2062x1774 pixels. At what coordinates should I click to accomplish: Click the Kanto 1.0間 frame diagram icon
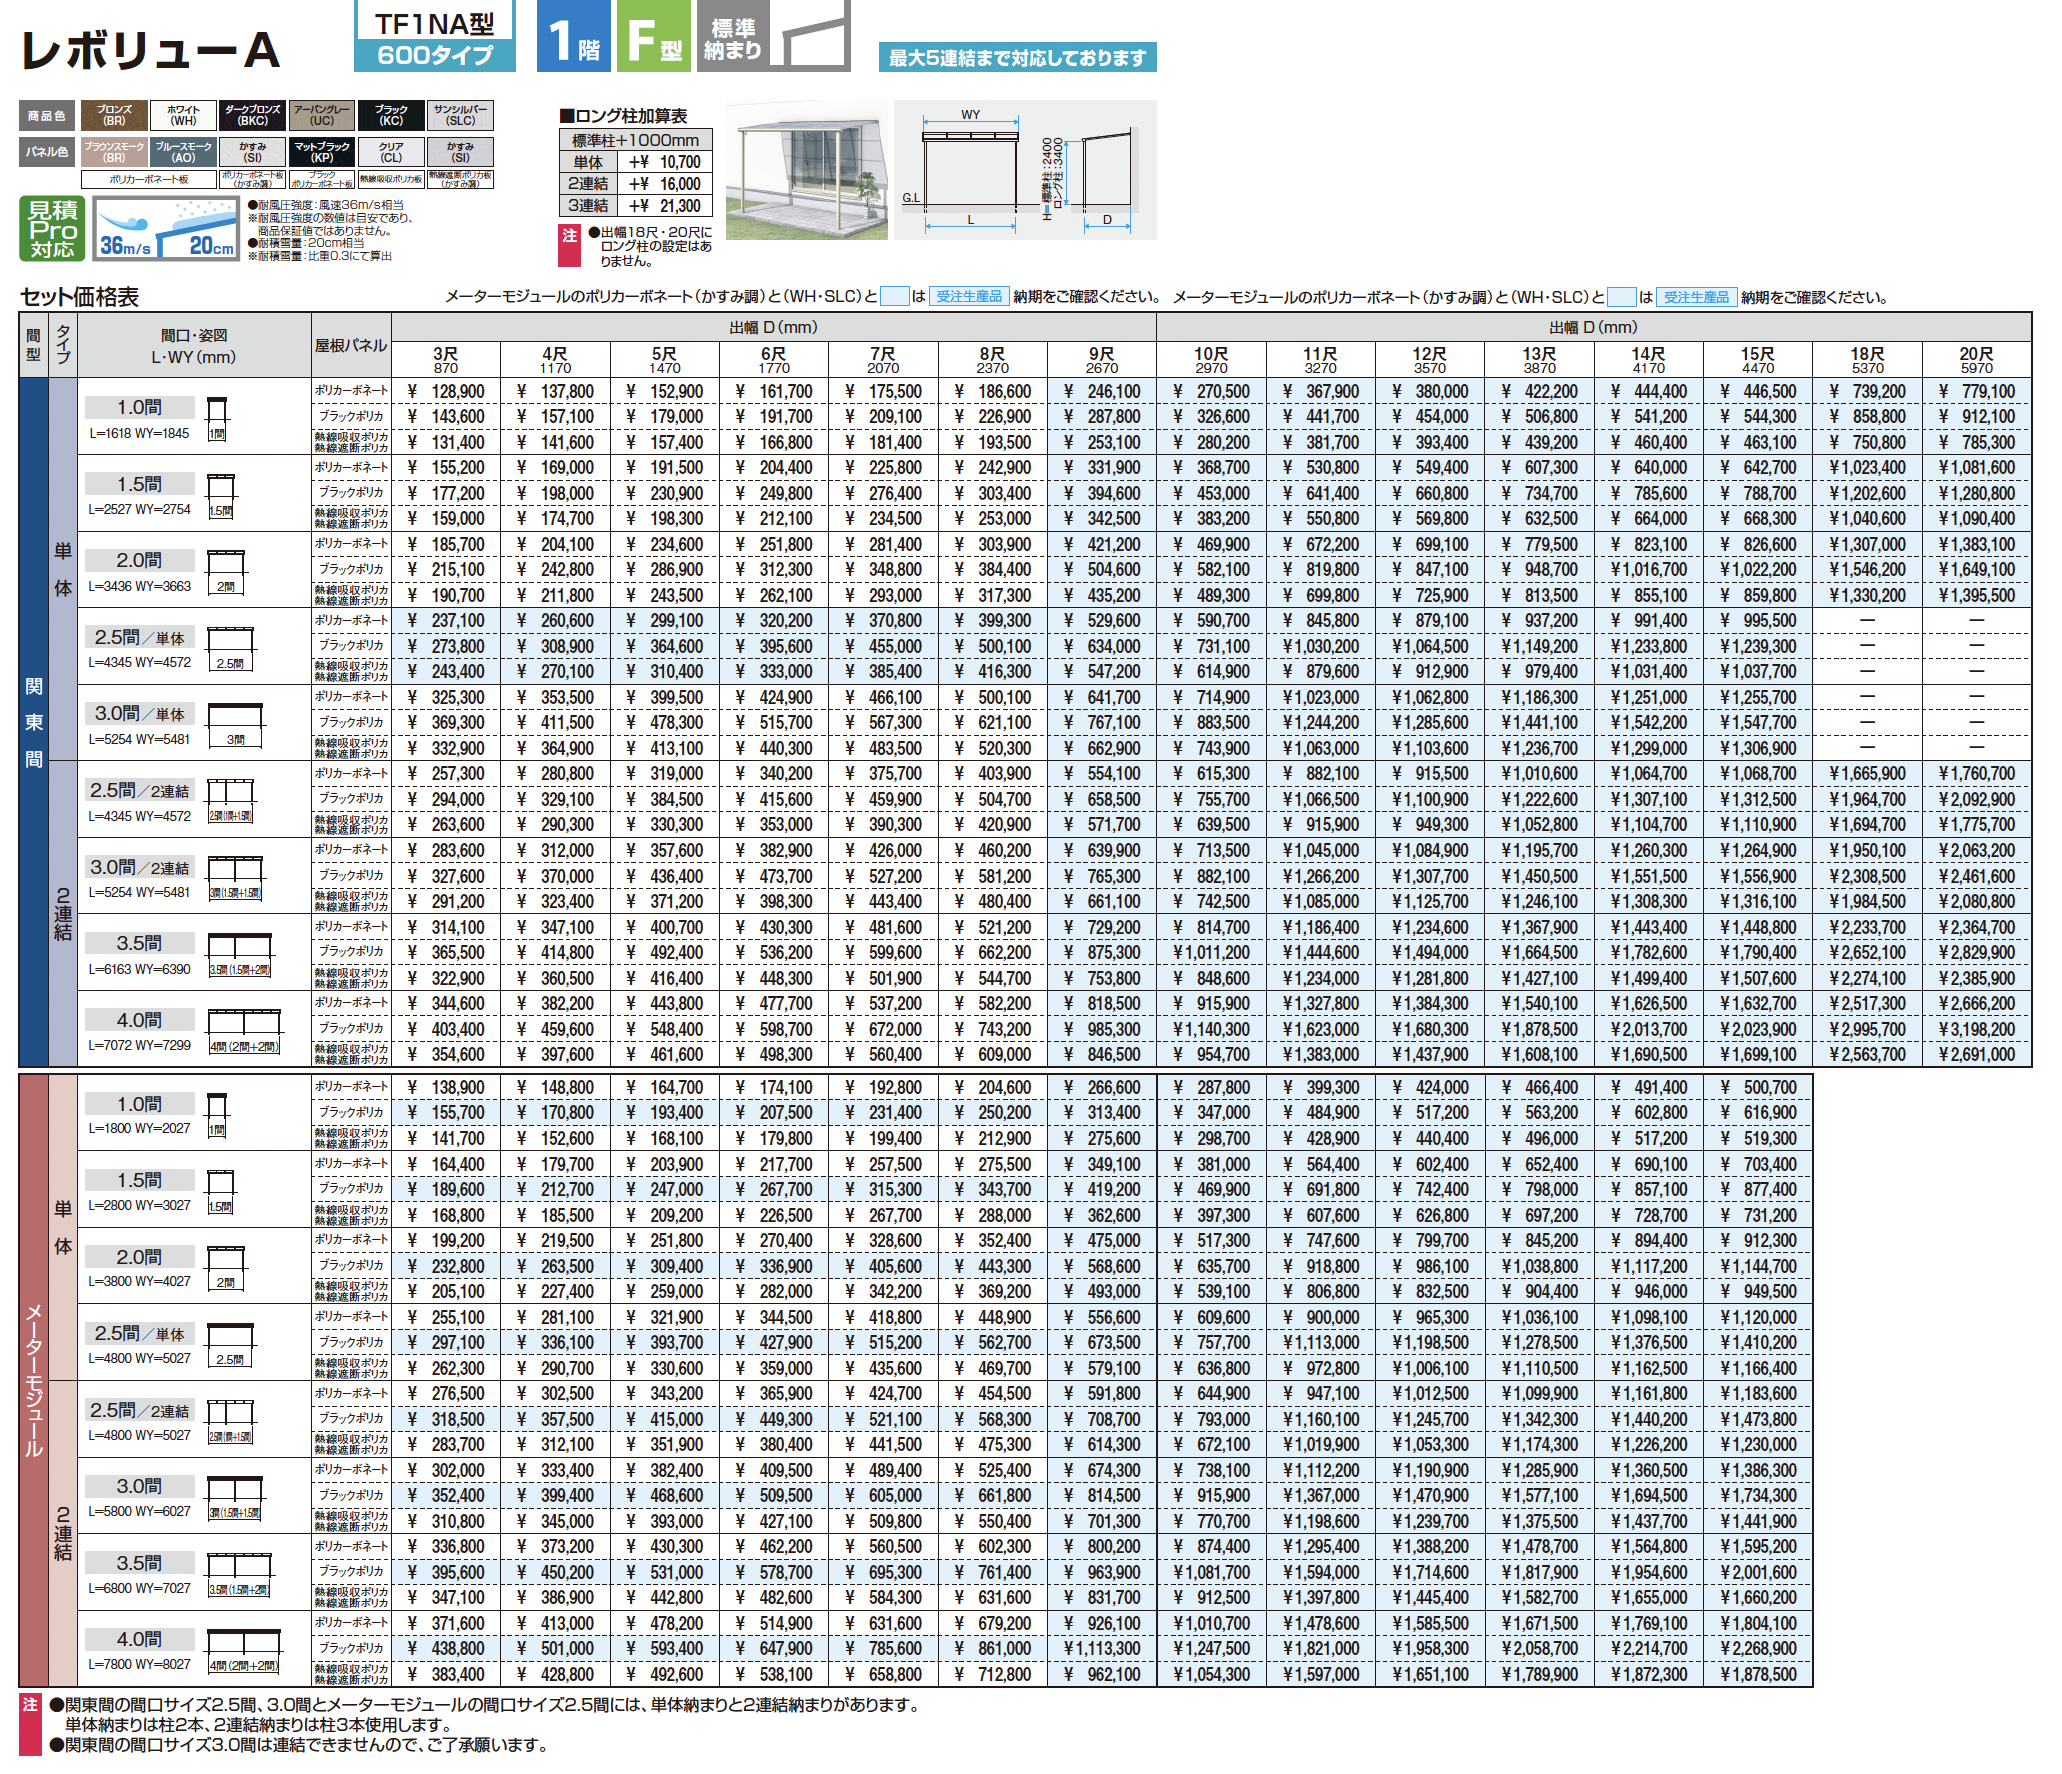[217, 418]
